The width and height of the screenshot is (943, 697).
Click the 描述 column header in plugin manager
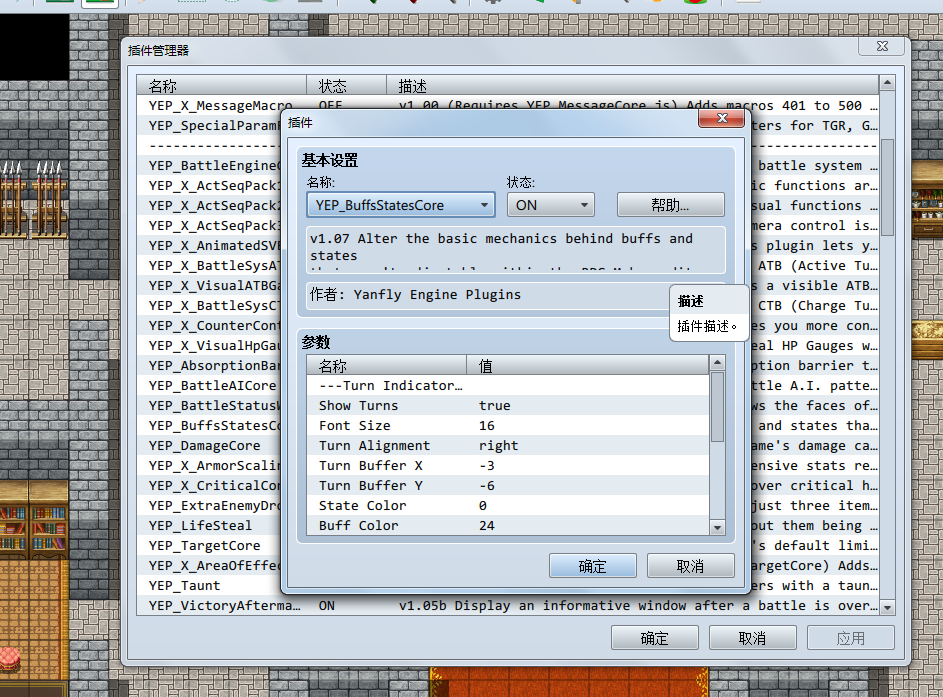point(632,86)
